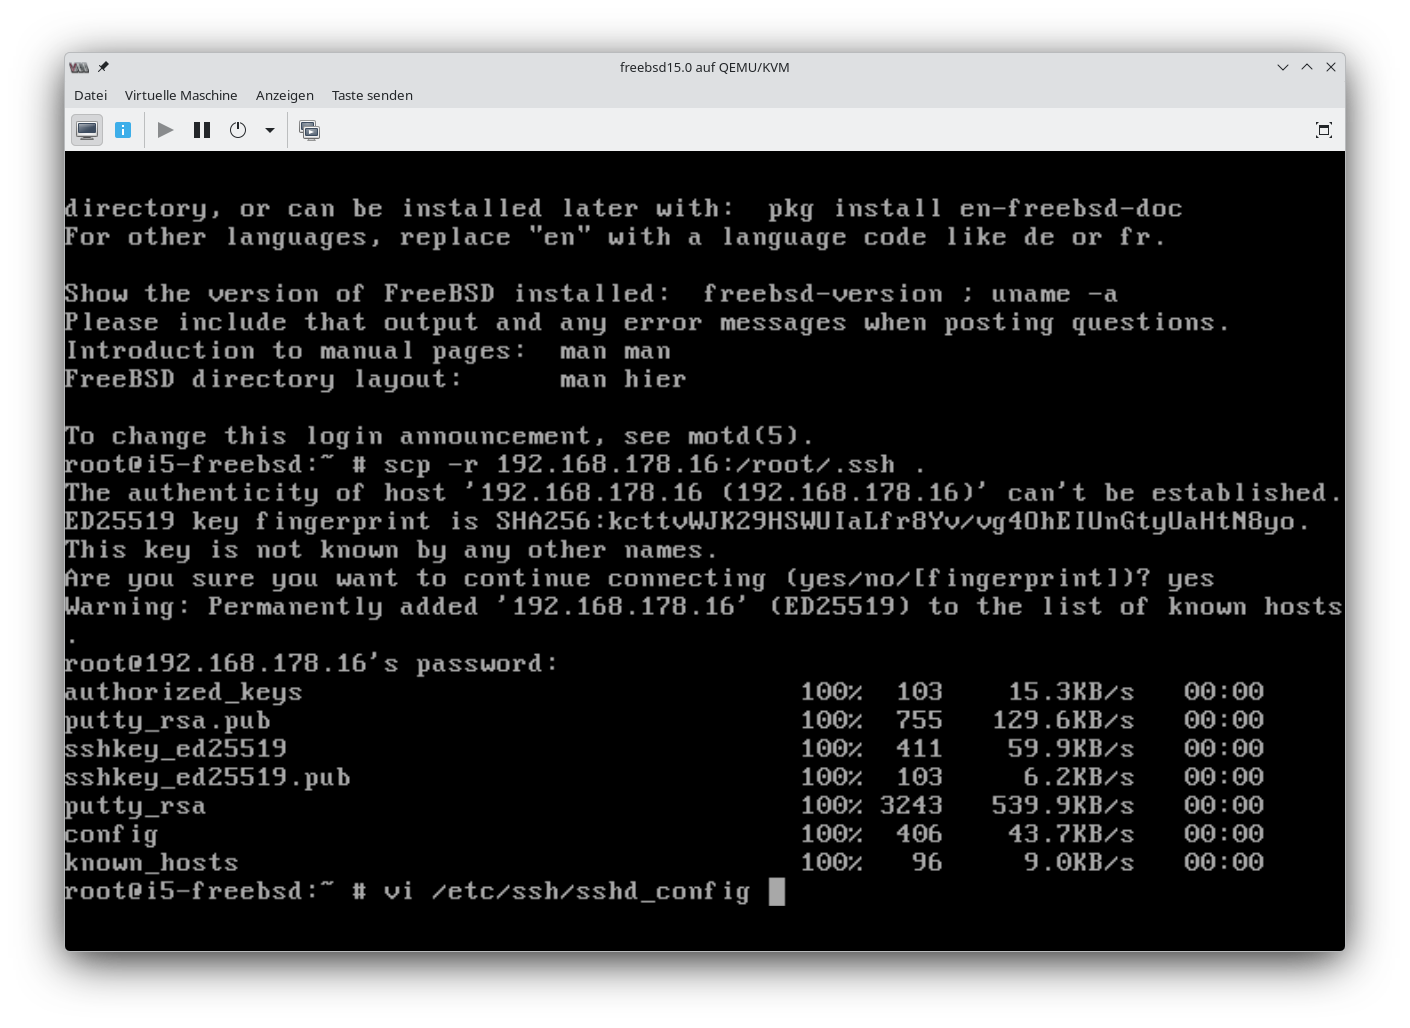Viewport: 1410px width, 1028px height.
Task: Click the '3243' file size value
Action: click(x=911, y=806)
